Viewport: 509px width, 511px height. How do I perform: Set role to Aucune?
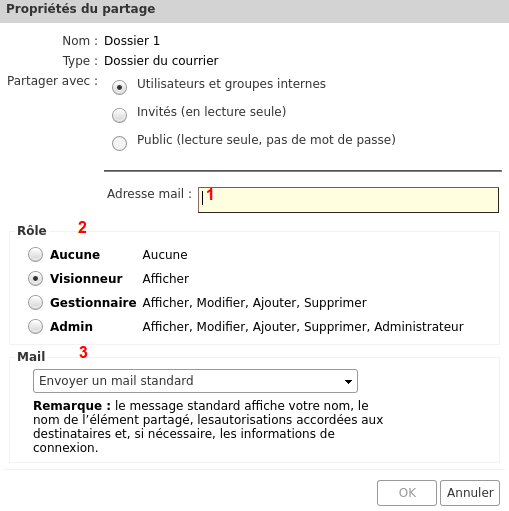coord(35,254)
